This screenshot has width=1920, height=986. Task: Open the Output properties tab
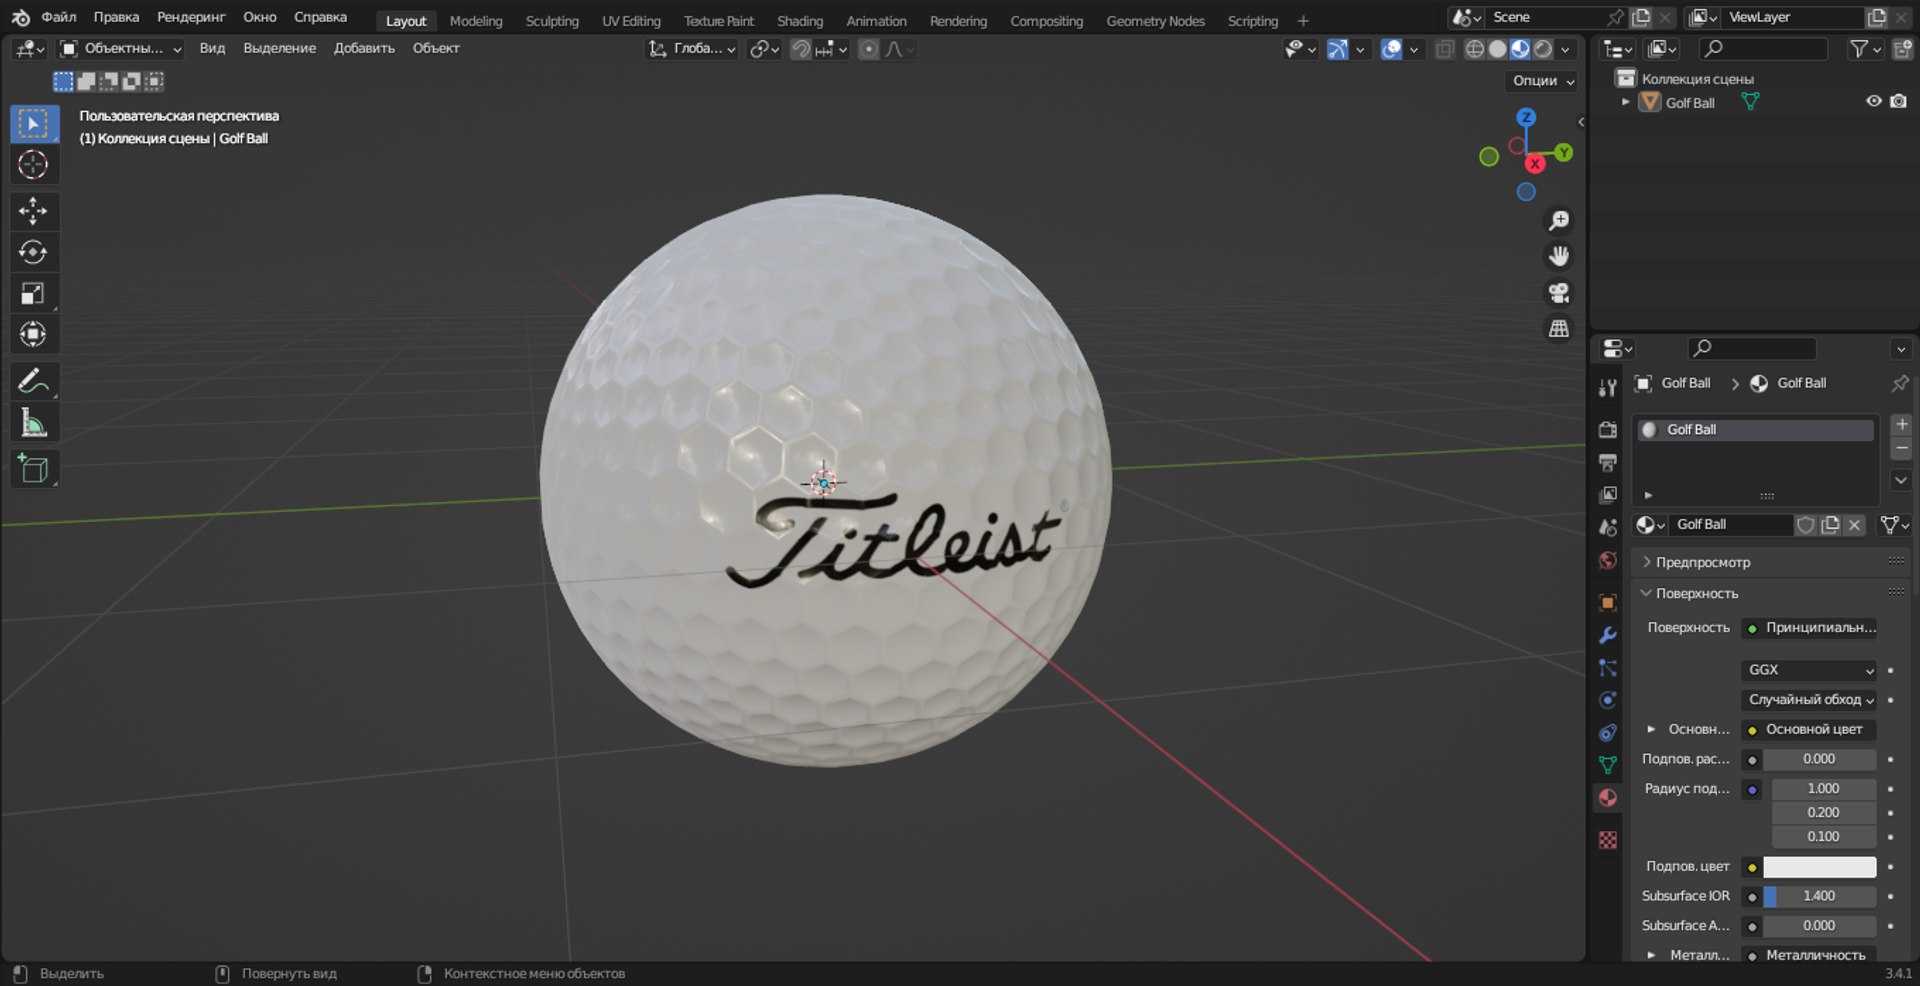(1608, 462)
